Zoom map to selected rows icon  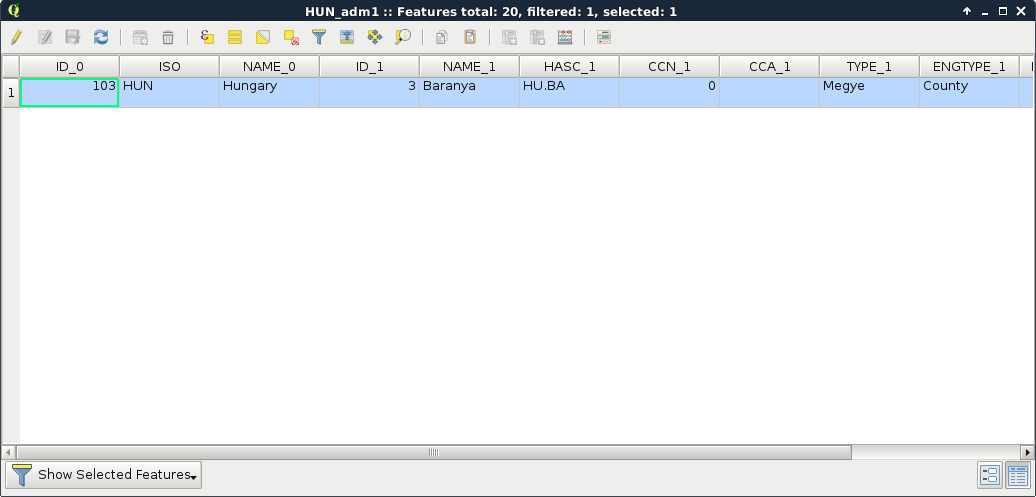(x=403, y=37)
